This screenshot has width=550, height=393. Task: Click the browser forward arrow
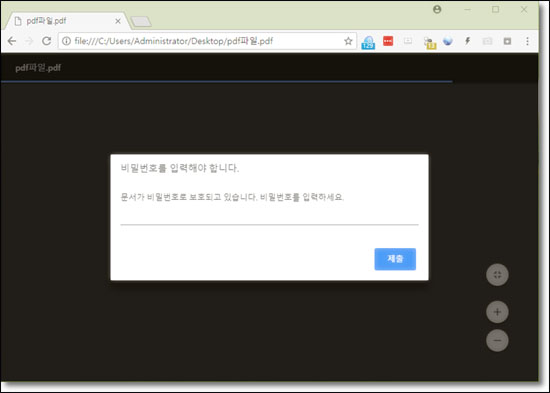(x=29, y=41)
